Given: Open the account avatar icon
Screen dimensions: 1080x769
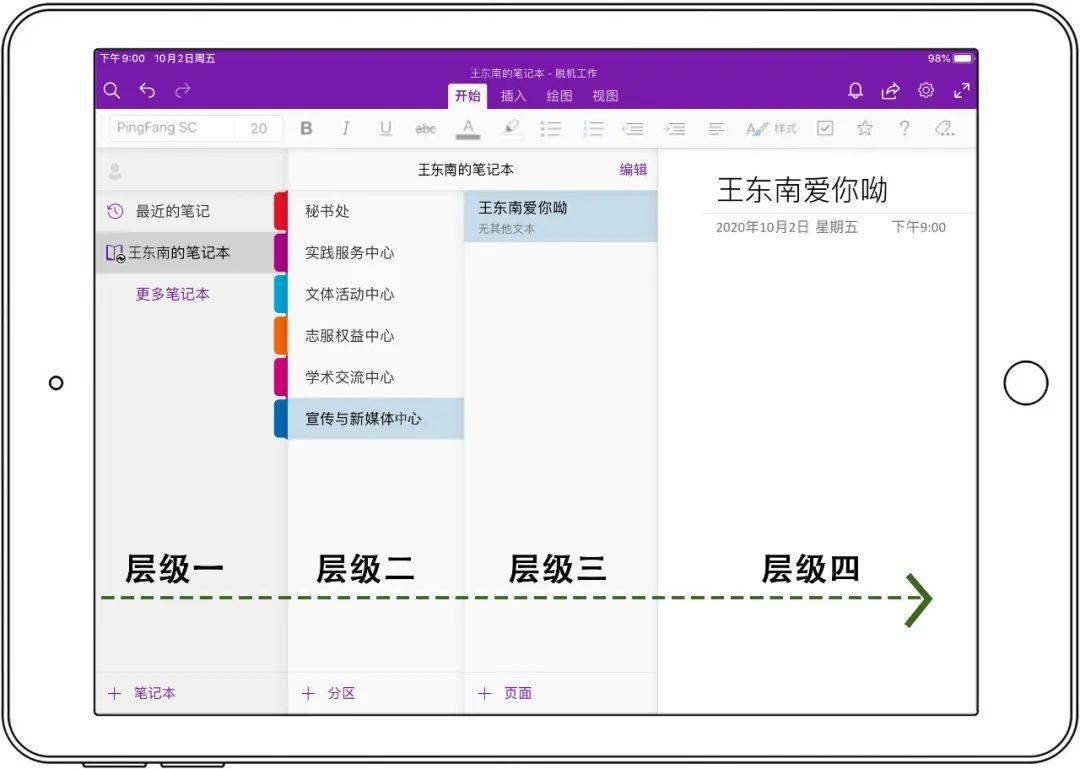Looking at the screenshot, I should (115, 171).
